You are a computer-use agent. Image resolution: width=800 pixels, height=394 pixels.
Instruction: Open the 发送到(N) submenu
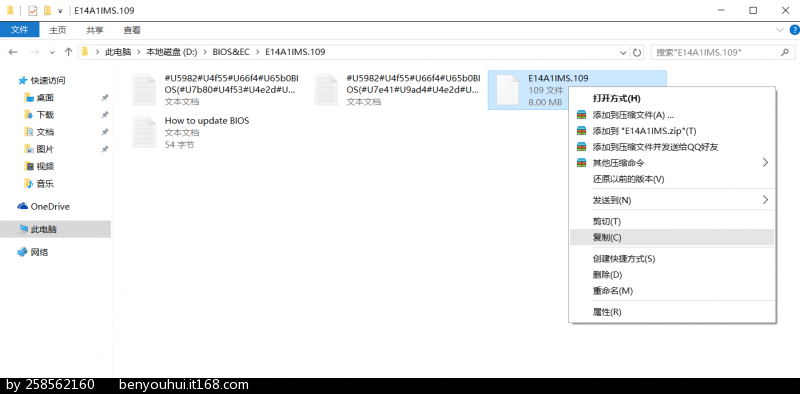672,200
